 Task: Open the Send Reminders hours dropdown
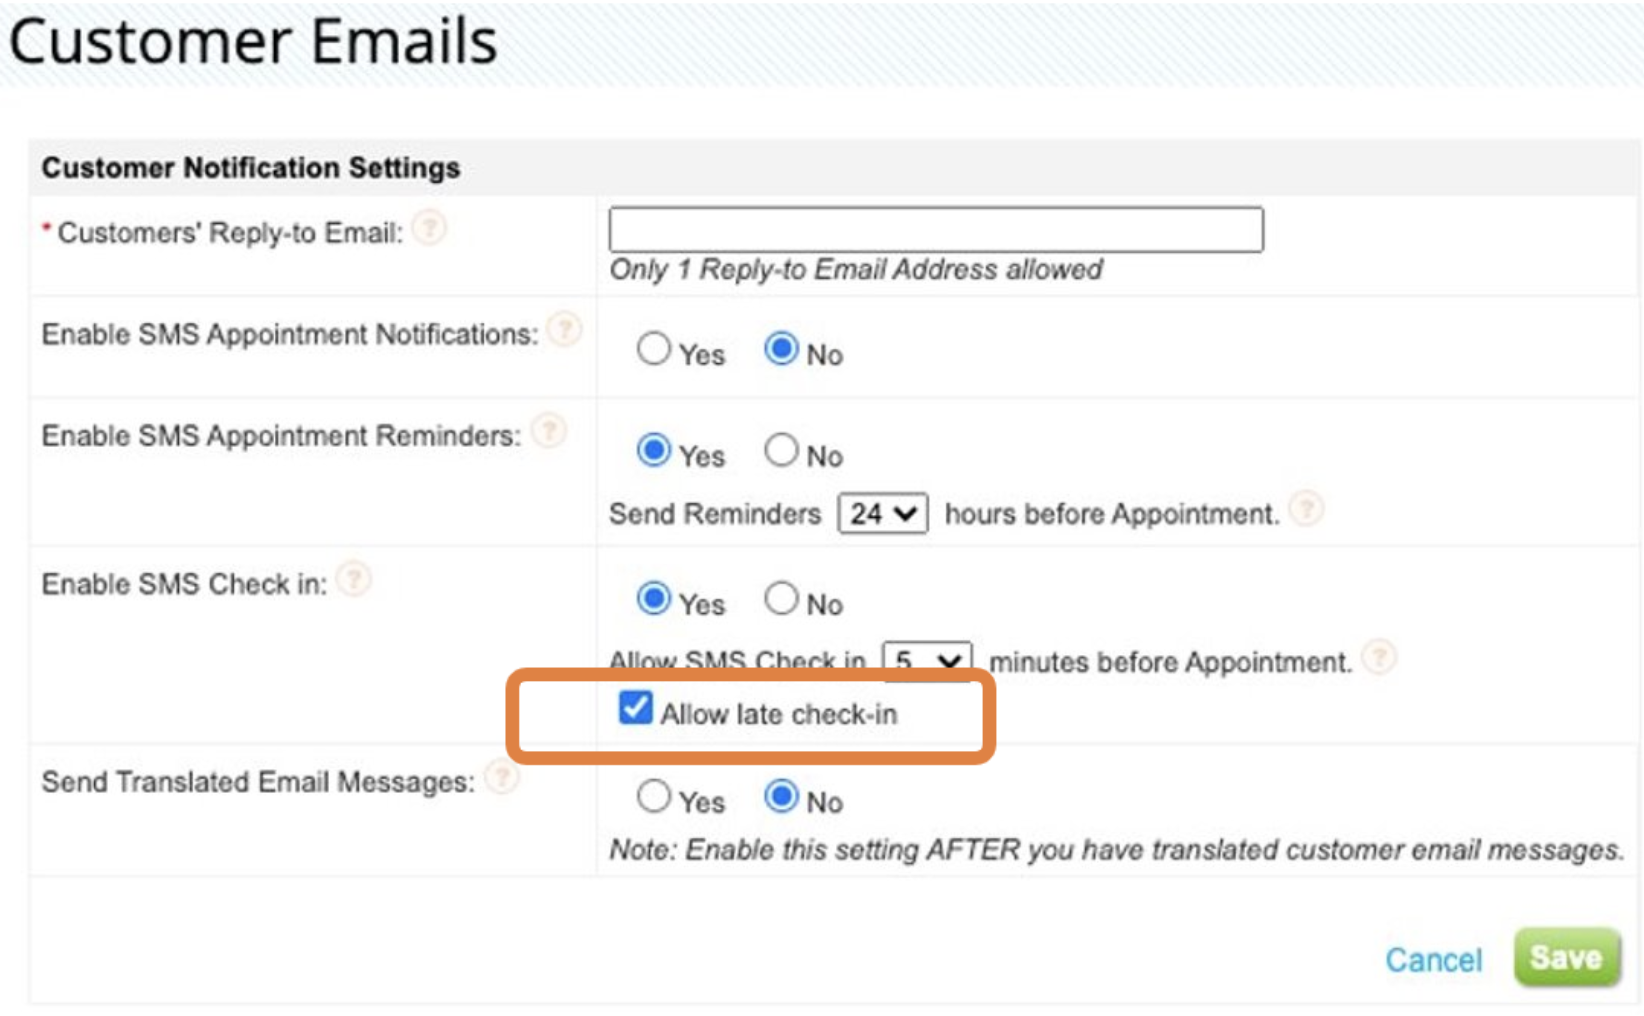[x=882, y=514]
